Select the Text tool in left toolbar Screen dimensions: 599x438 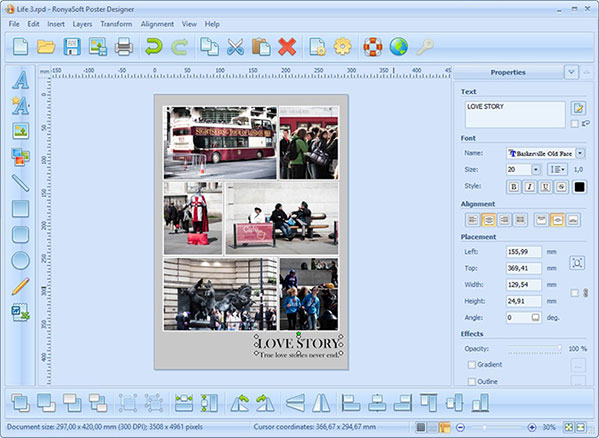(x=20, y=80)
